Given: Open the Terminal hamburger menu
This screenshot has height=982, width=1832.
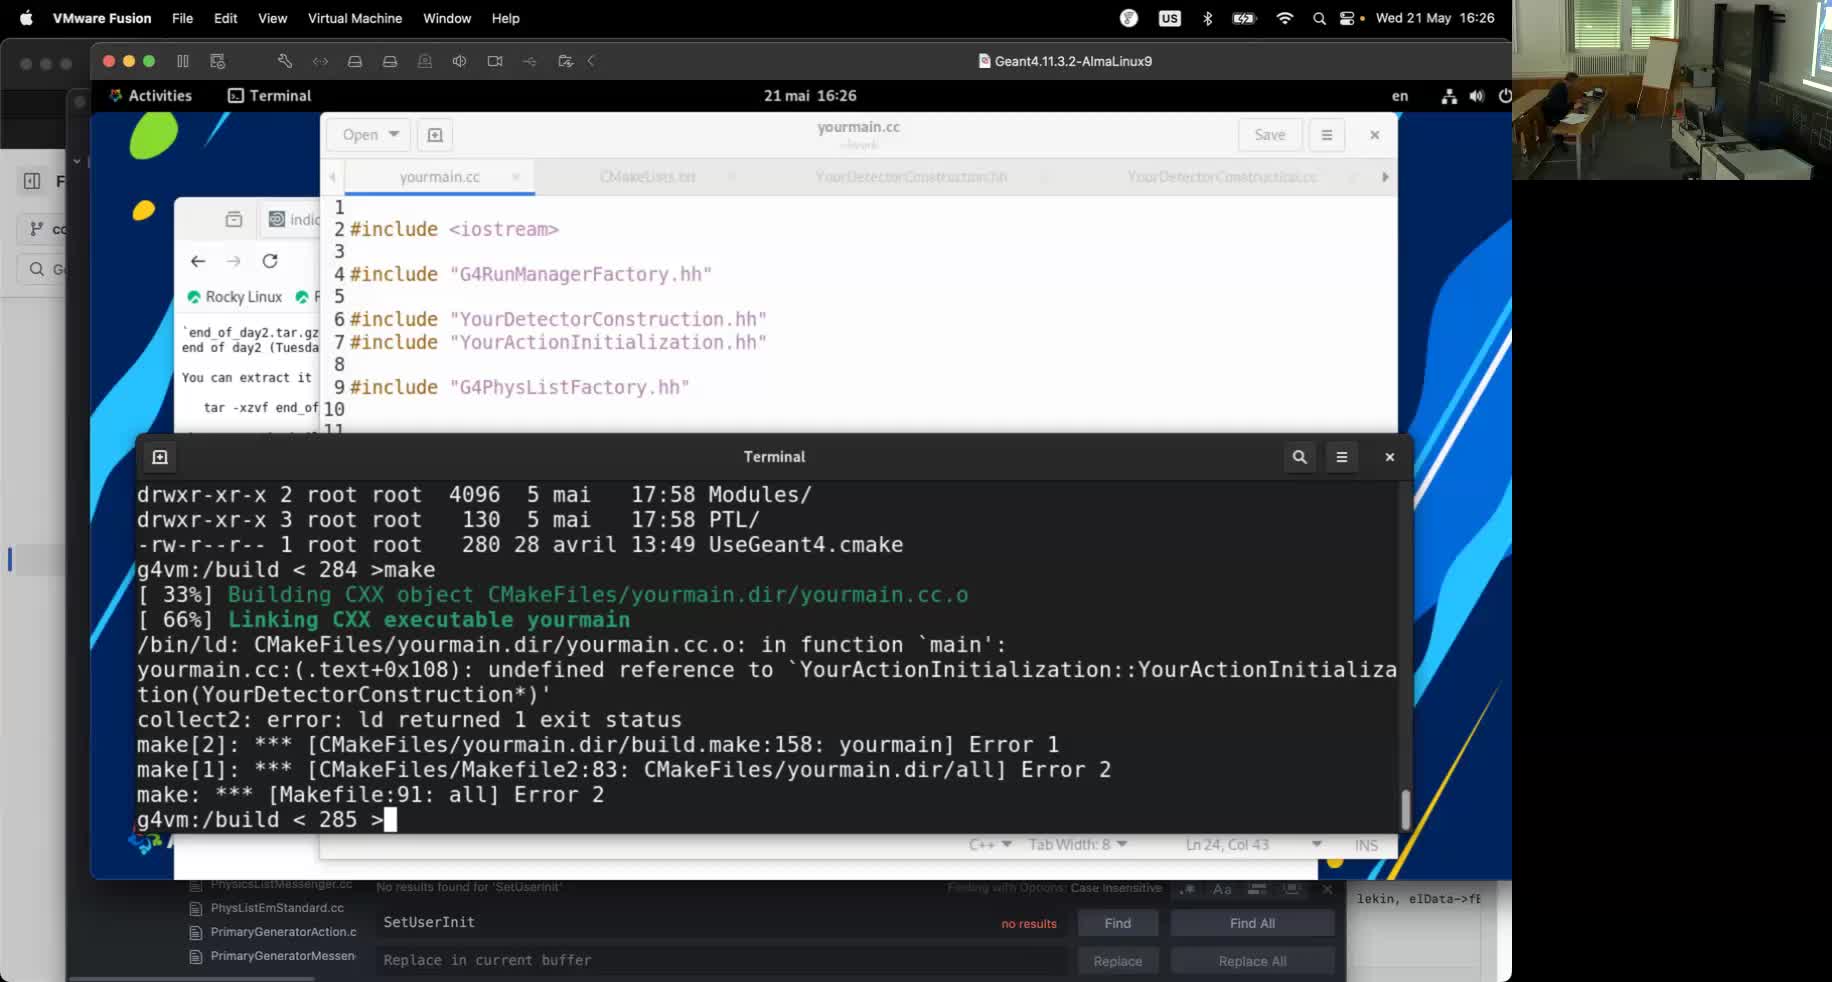Looking at the screenshot, I should coord(1342,457).
